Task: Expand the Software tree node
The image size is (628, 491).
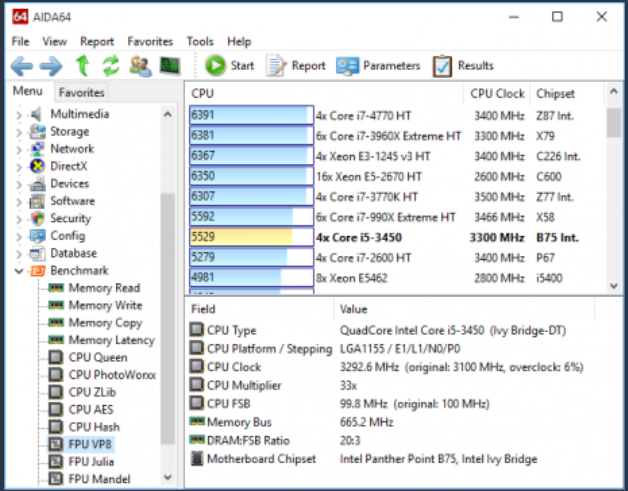Action: coord(18,201)
